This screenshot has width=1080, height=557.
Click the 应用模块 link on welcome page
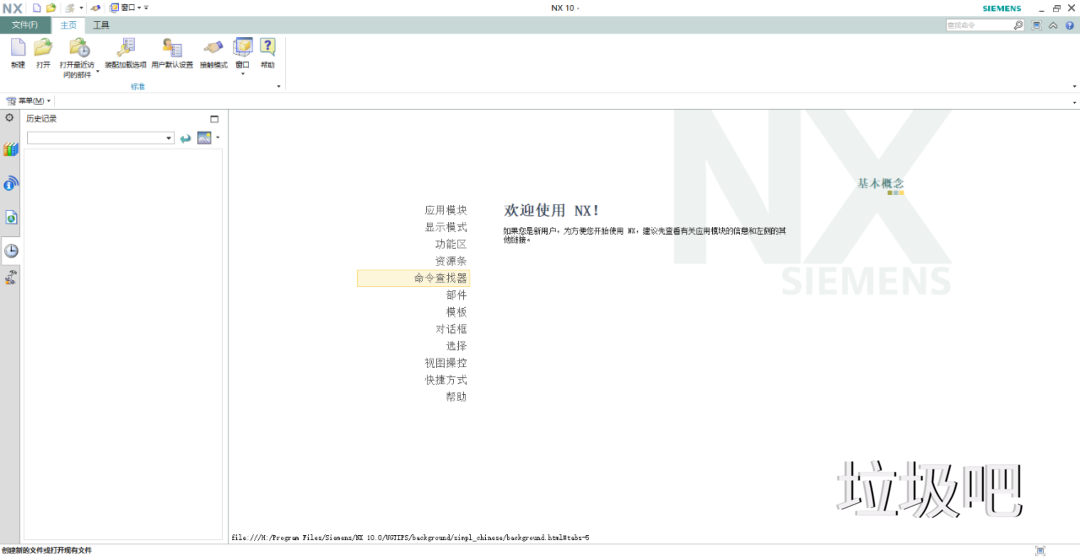coord(445,210)
